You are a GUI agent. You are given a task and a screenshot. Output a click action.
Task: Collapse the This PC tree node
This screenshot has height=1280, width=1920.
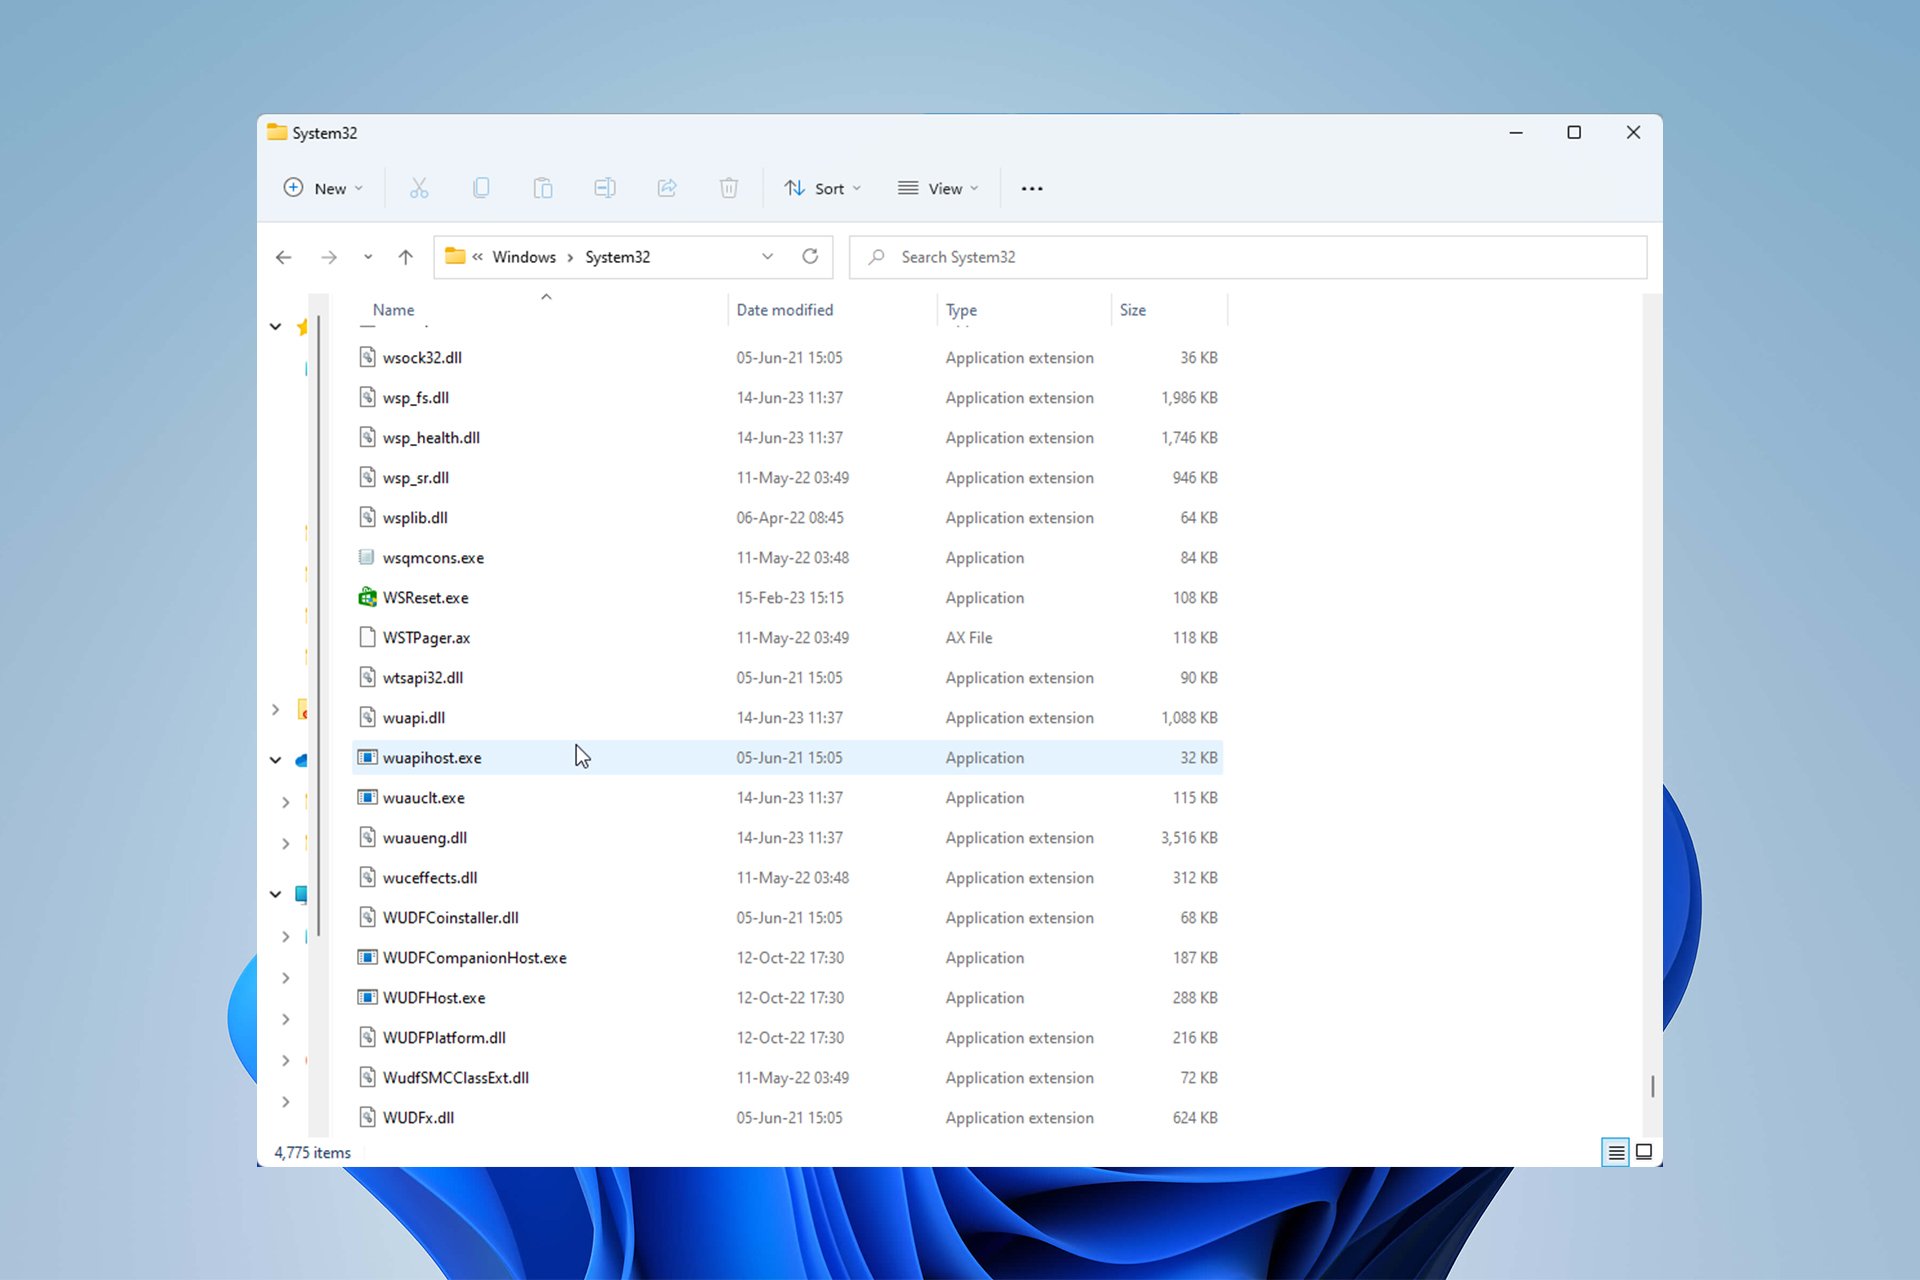tap(275, 894)
